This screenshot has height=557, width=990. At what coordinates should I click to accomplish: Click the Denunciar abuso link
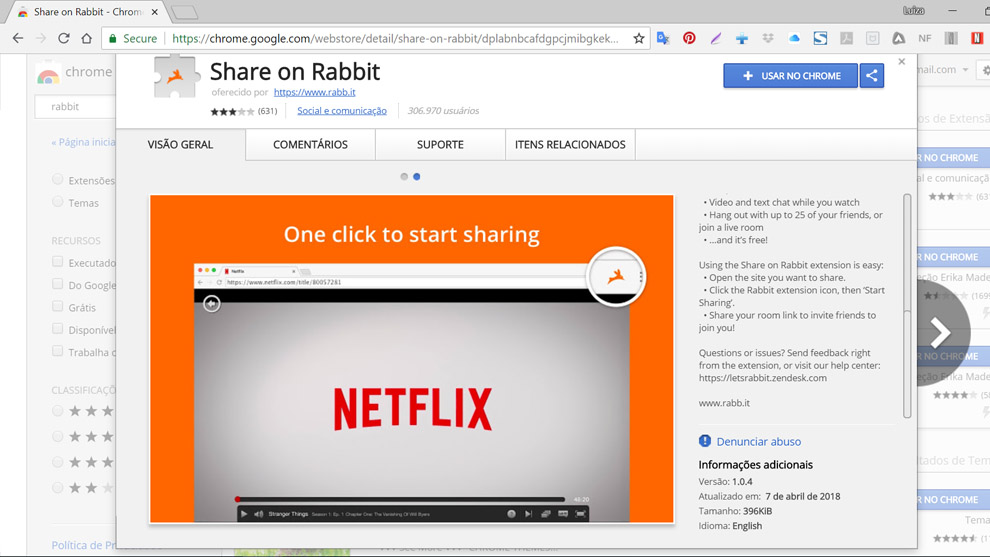pyautogui.click(x=758, y=441)
